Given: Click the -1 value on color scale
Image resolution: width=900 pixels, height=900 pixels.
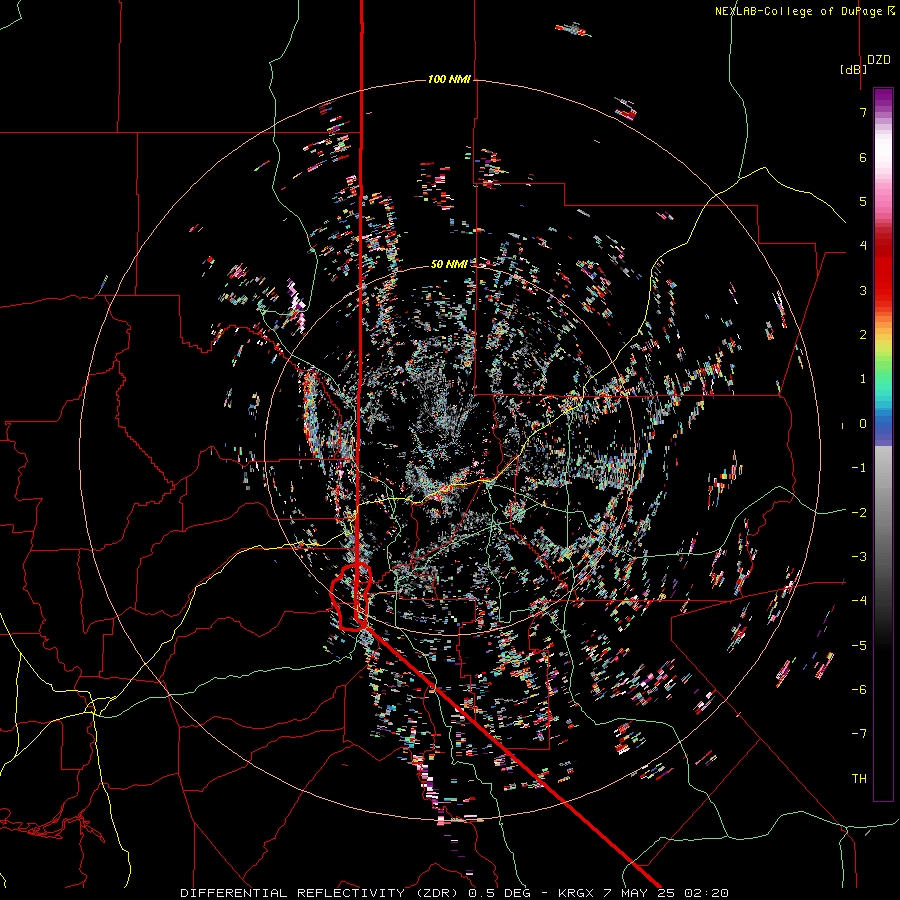Looking at the screenshot, I should 859,468.
